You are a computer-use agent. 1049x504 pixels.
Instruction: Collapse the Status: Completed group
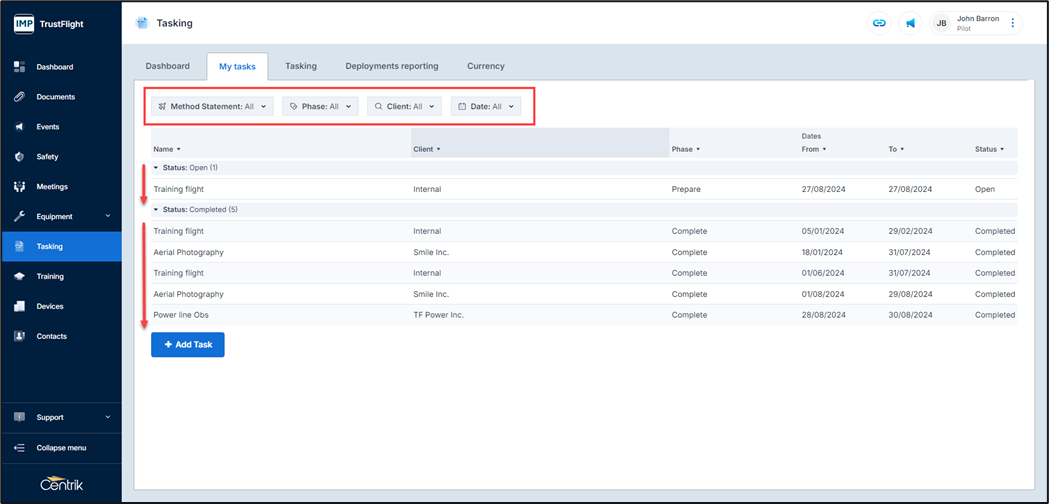156,210
